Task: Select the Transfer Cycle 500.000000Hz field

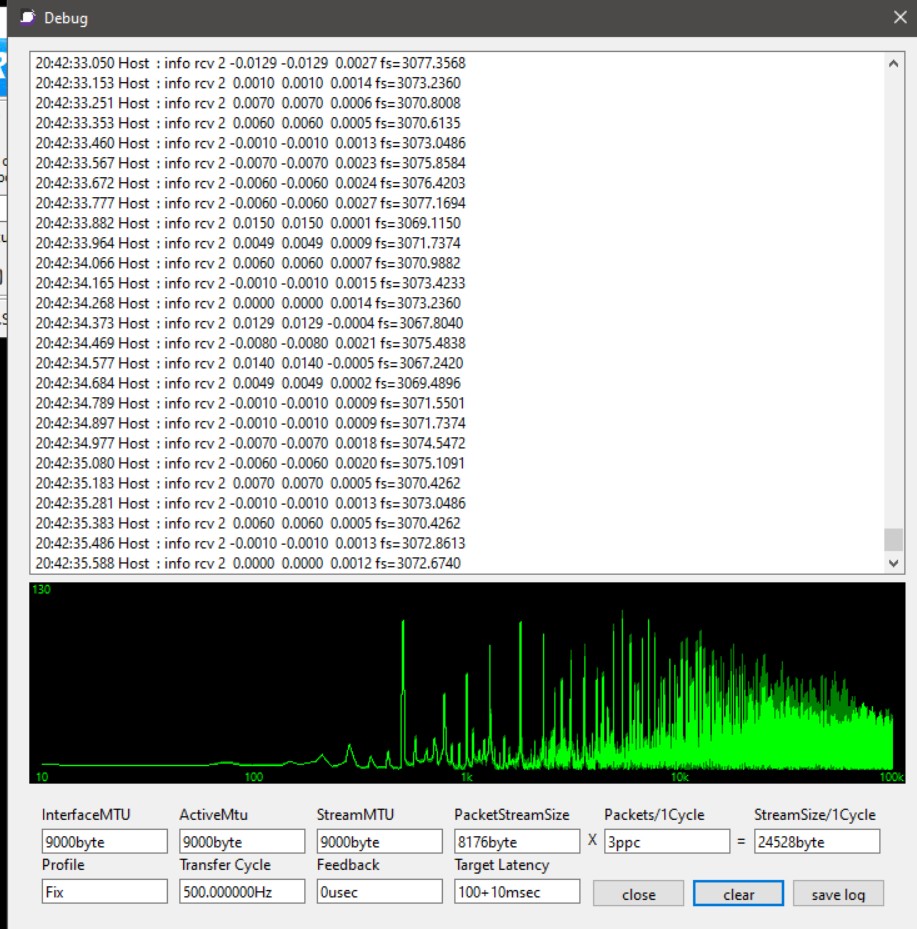Action: click(x=242, y=892)
